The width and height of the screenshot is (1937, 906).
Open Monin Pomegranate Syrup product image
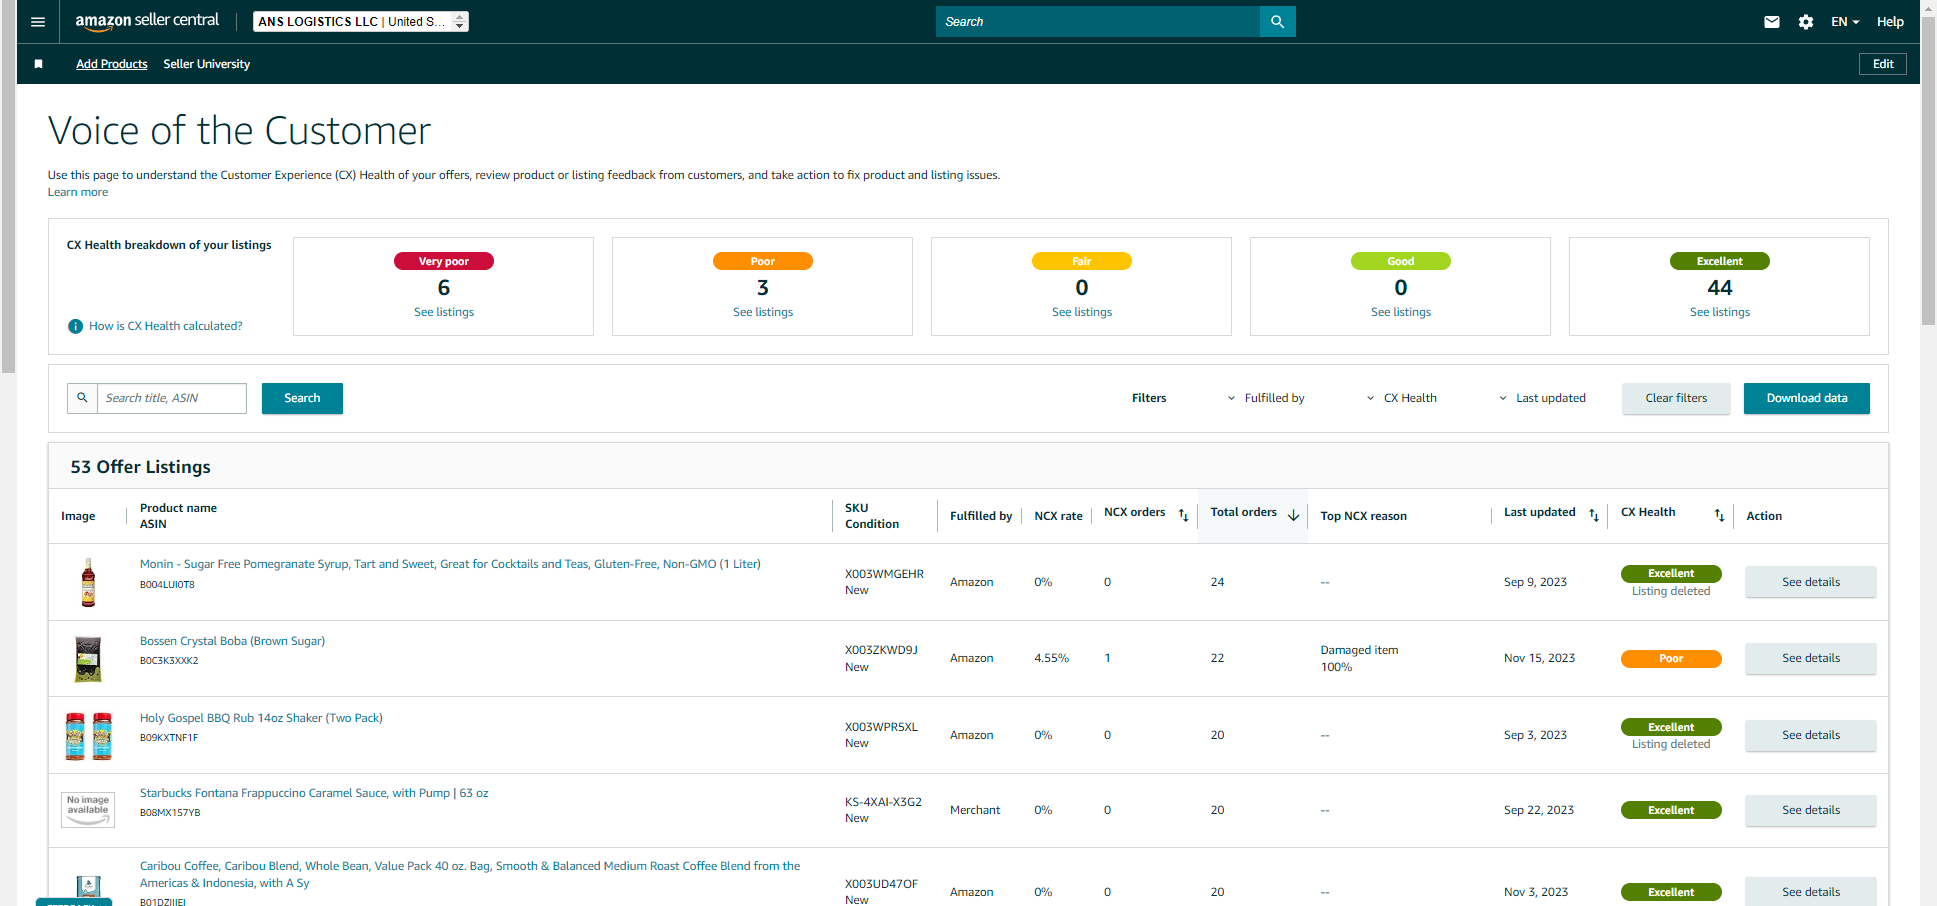pos(88,582)
